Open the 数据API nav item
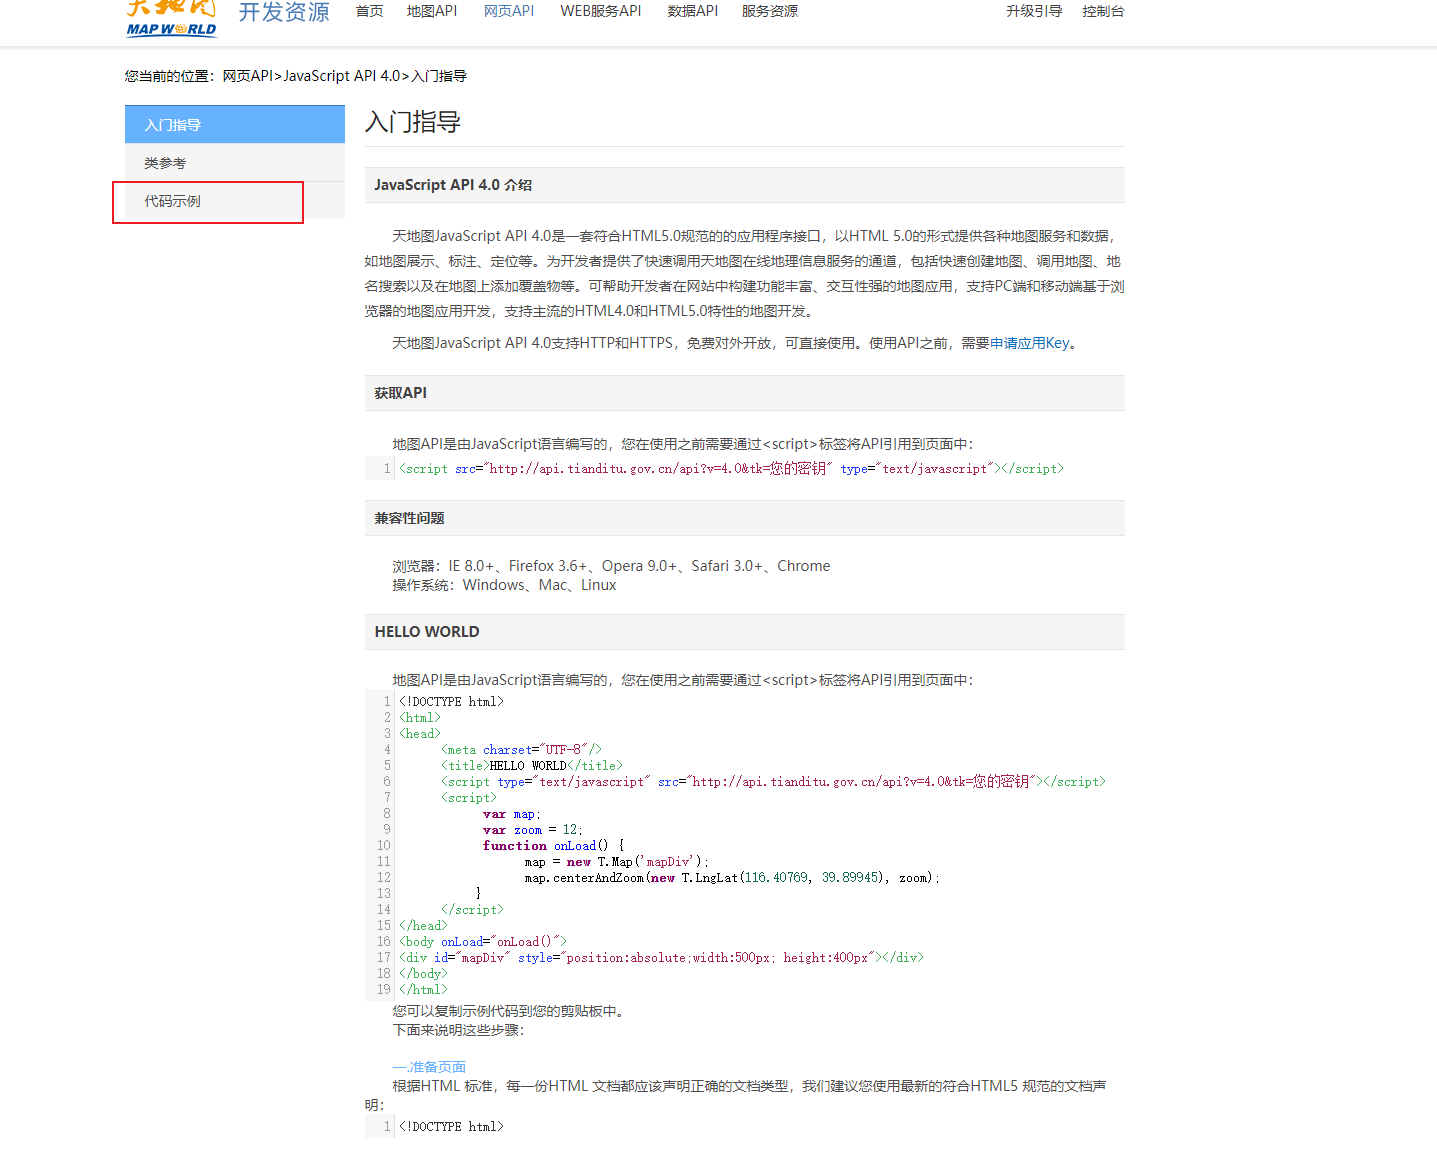1437x1153 pixels. pos(693,11)
